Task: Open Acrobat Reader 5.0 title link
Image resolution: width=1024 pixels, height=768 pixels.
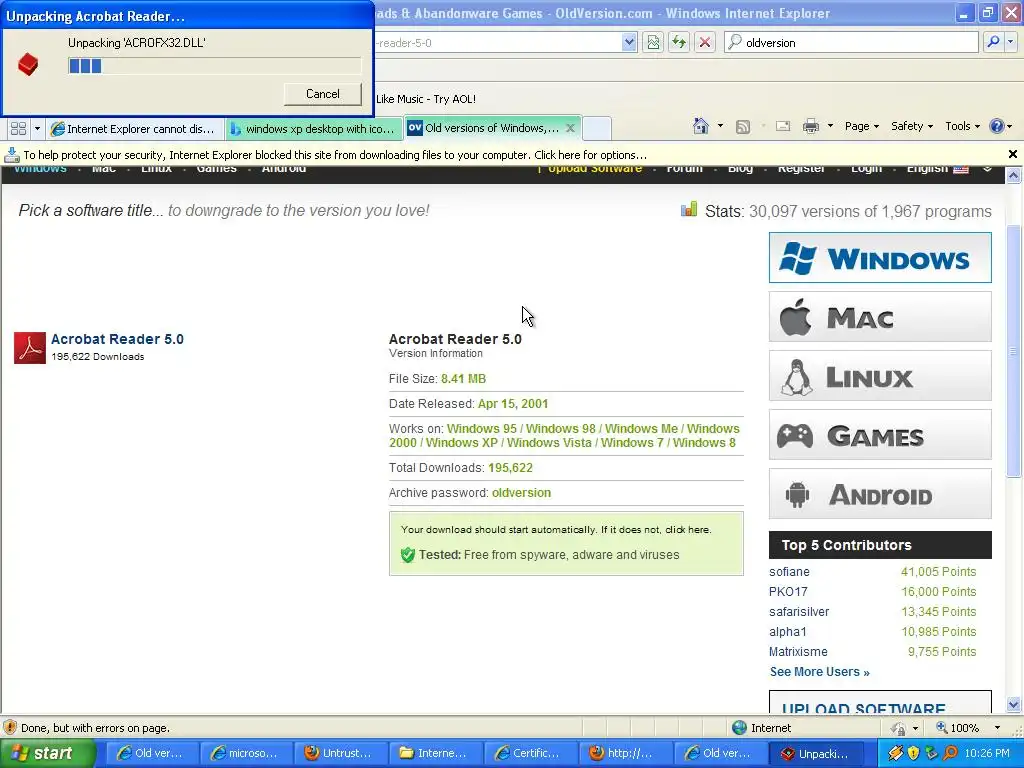Action: [118, 339]
